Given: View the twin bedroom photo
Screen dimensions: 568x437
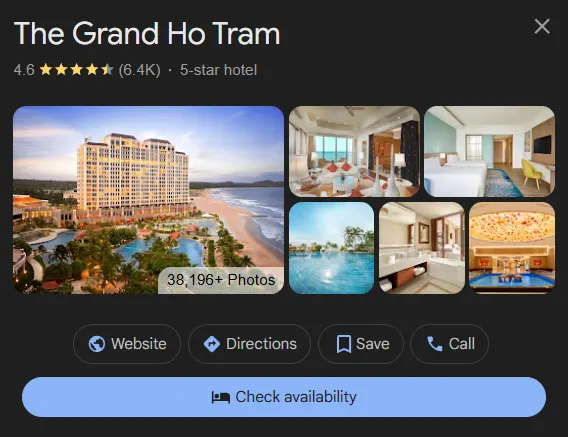Looking at the screenshot, I should pyautogui.click(x=489, y=151).
